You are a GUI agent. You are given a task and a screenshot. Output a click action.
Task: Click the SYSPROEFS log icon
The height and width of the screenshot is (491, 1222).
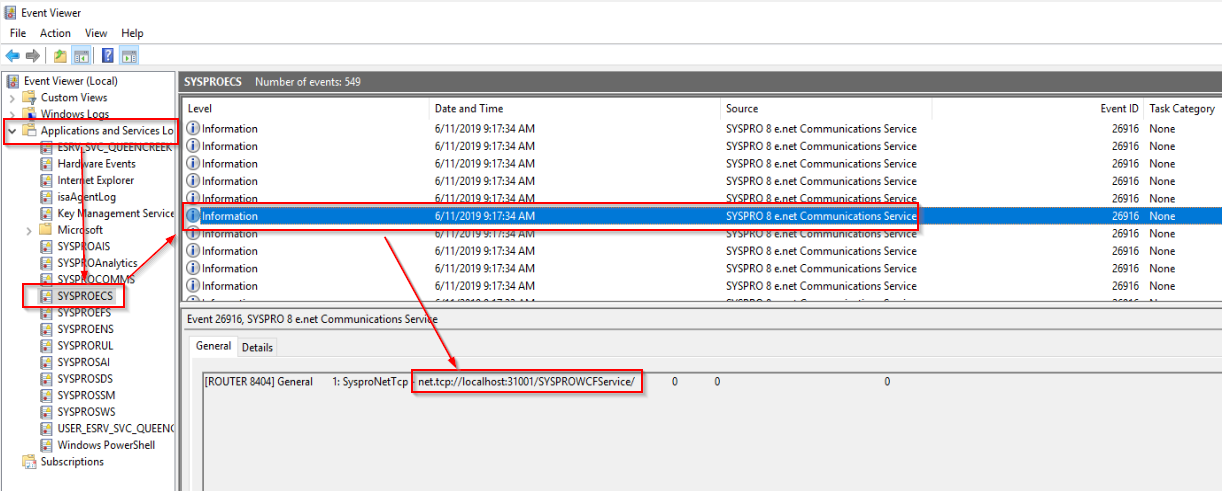[x=46, y=313]
